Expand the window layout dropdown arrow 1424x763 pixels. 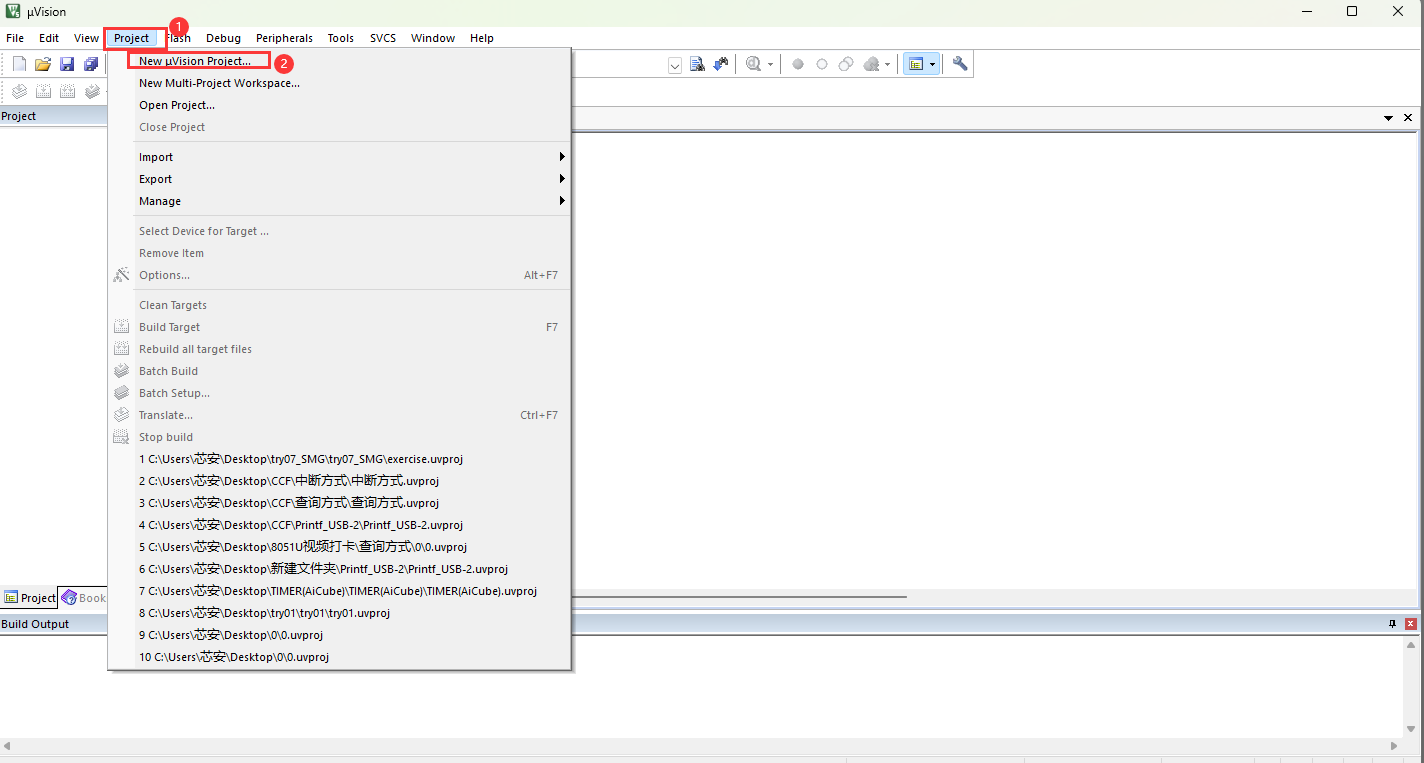click(933, 64)
